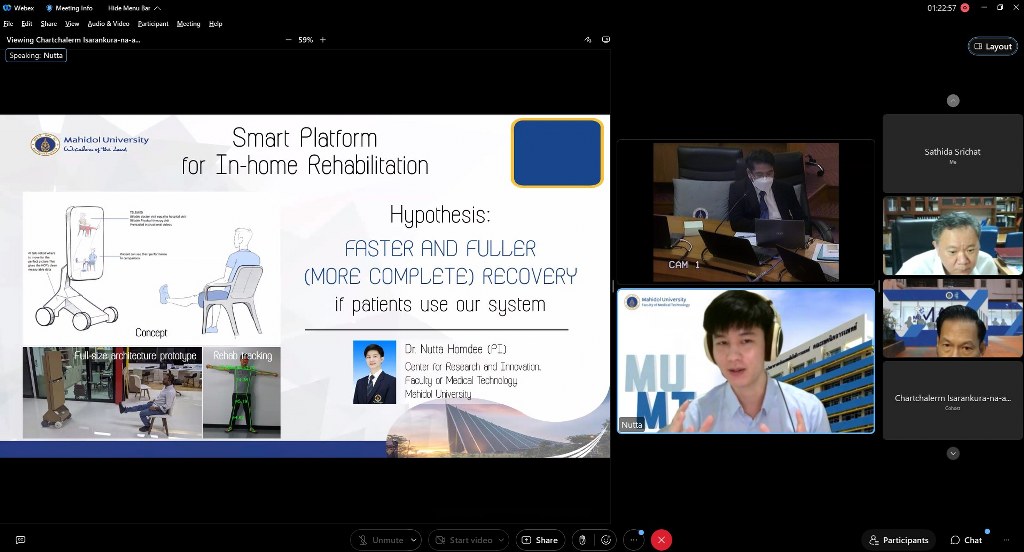Open the Chat panel
1024x552 pixels.
[966, 540]
